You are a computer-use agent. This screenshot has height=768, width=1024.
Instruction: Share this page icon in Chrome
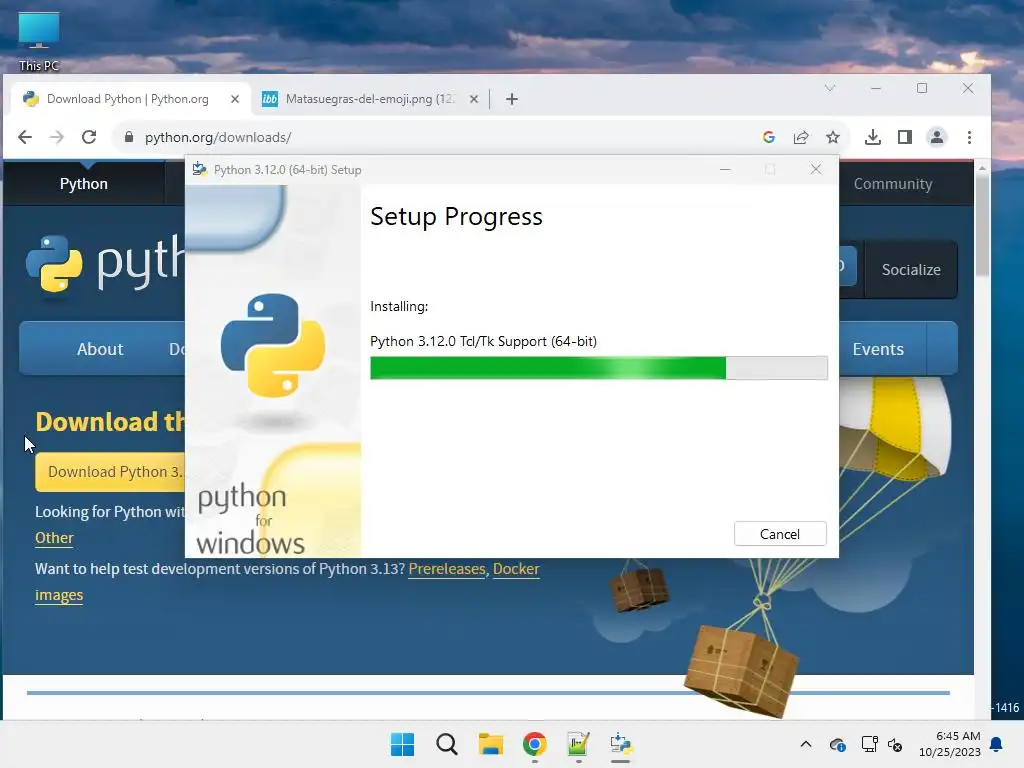tap(801, 137)
